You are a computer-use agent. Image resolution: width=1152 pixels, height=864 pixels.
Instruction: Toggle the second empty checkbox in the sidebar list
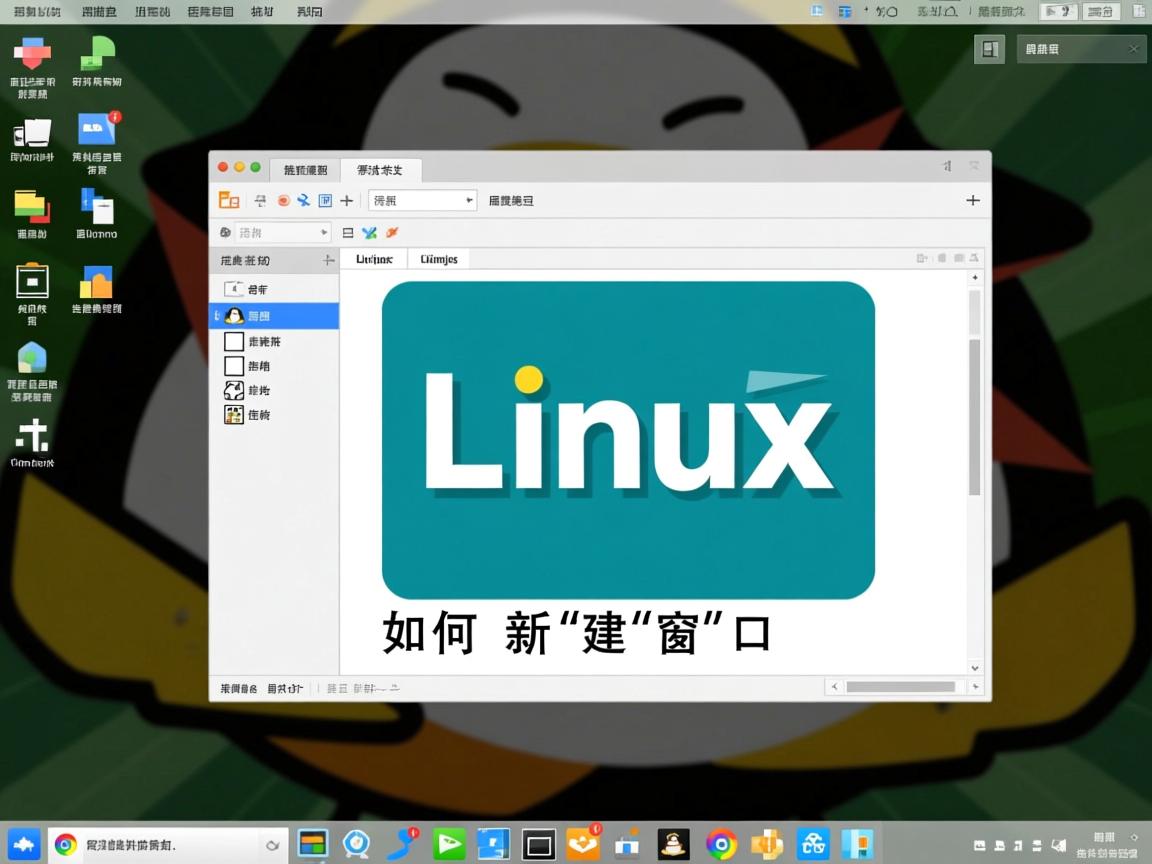[x=233, y=366]
